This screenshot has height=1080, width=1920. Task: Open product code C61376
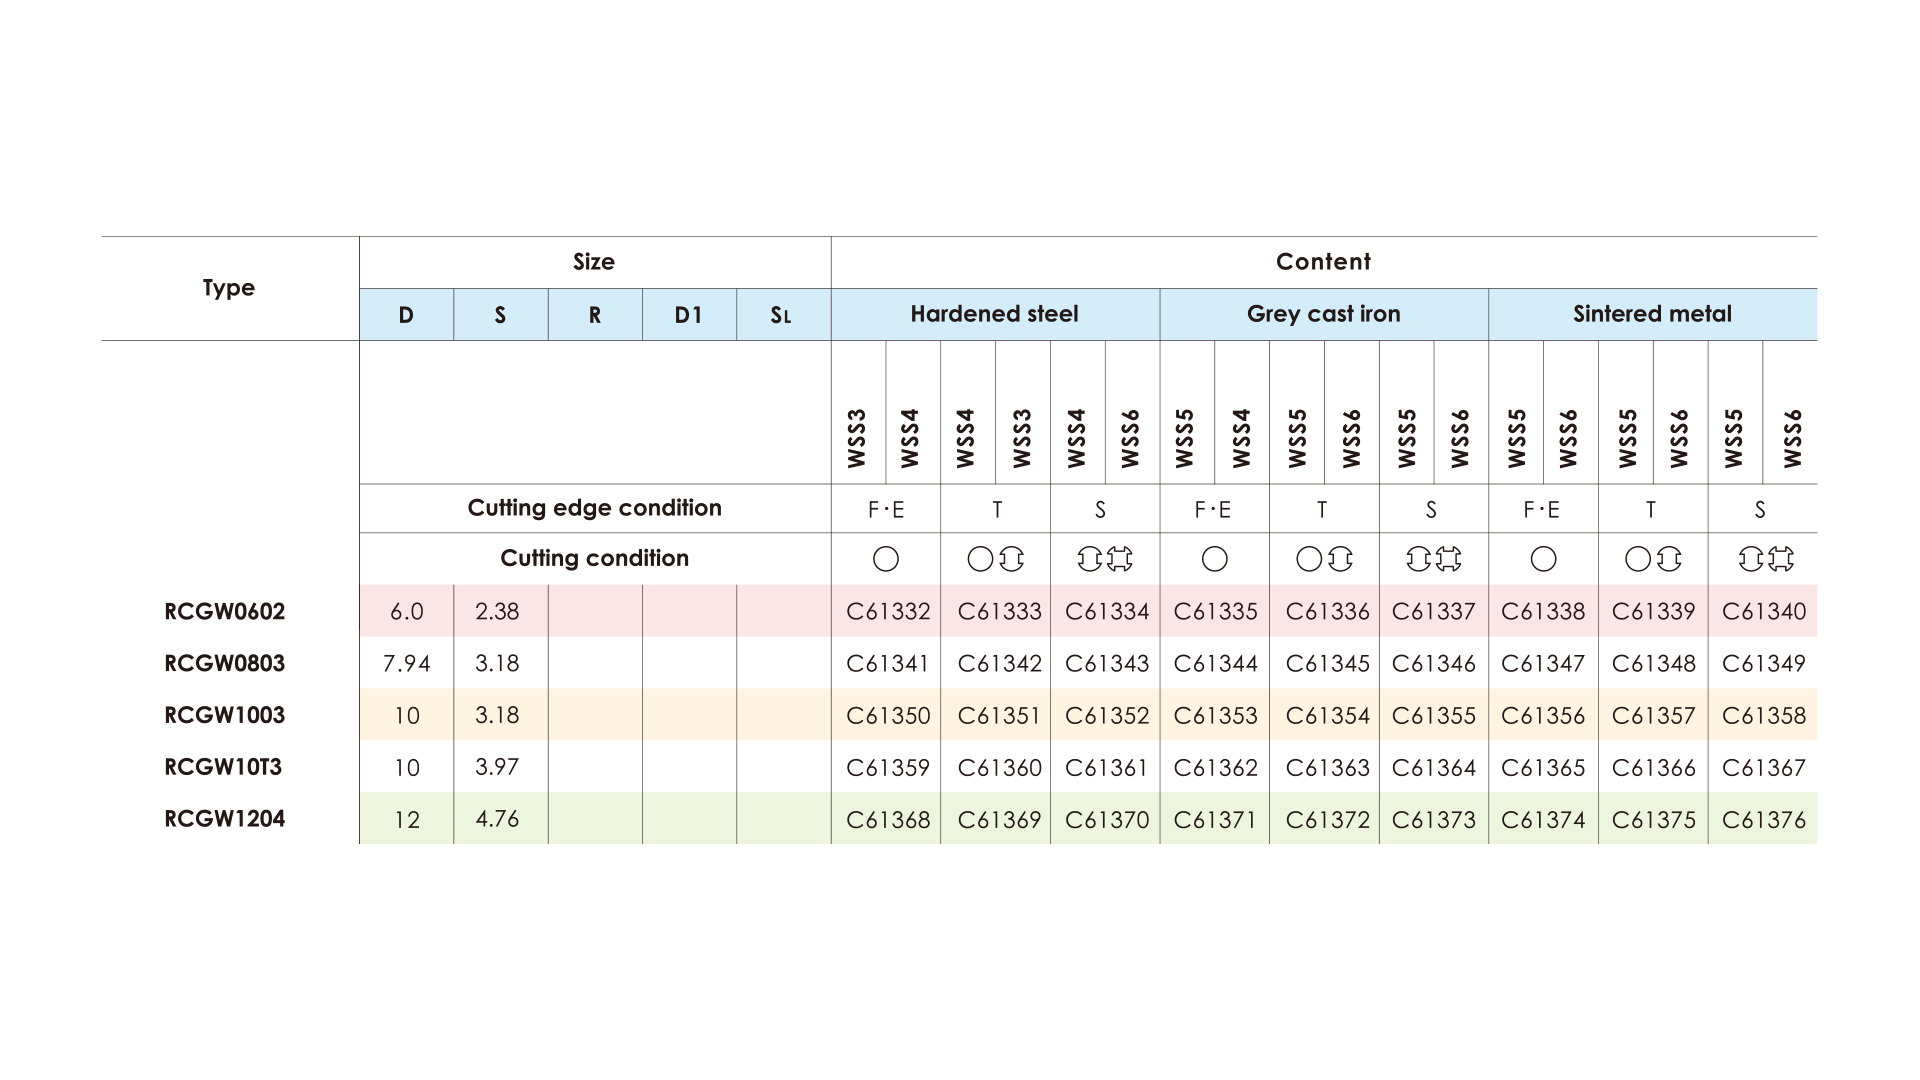pos(1764,820)
